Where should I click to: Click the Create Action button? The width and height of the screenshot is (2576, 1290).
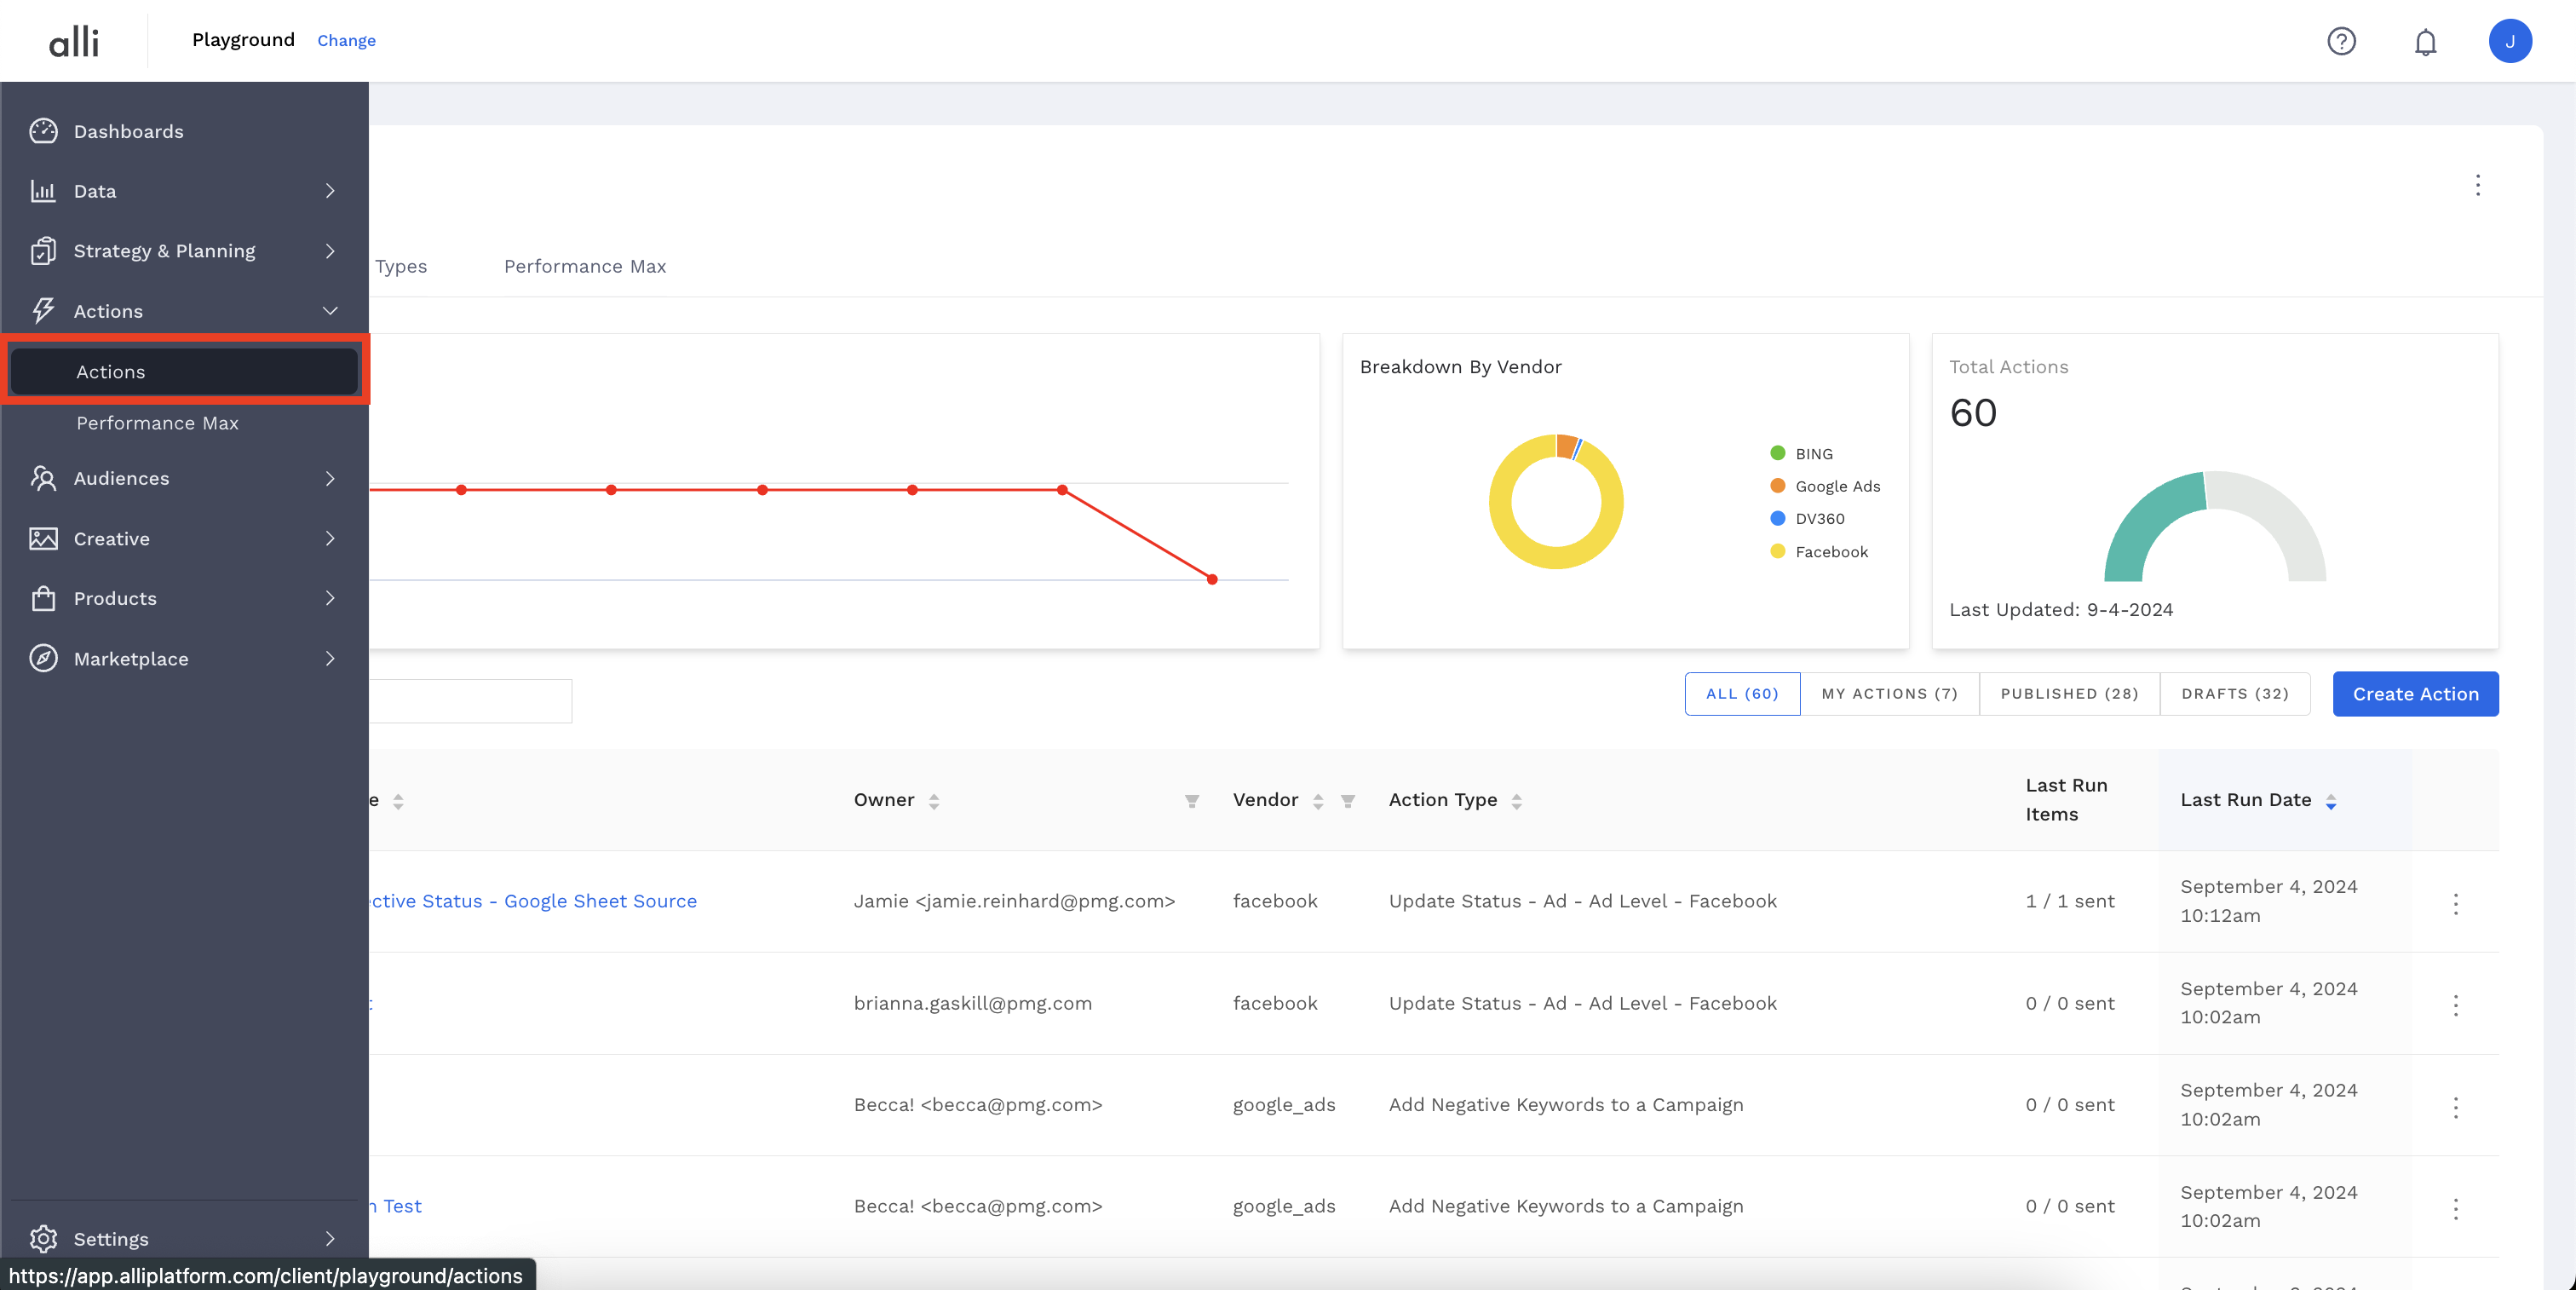pos(2415,694)
